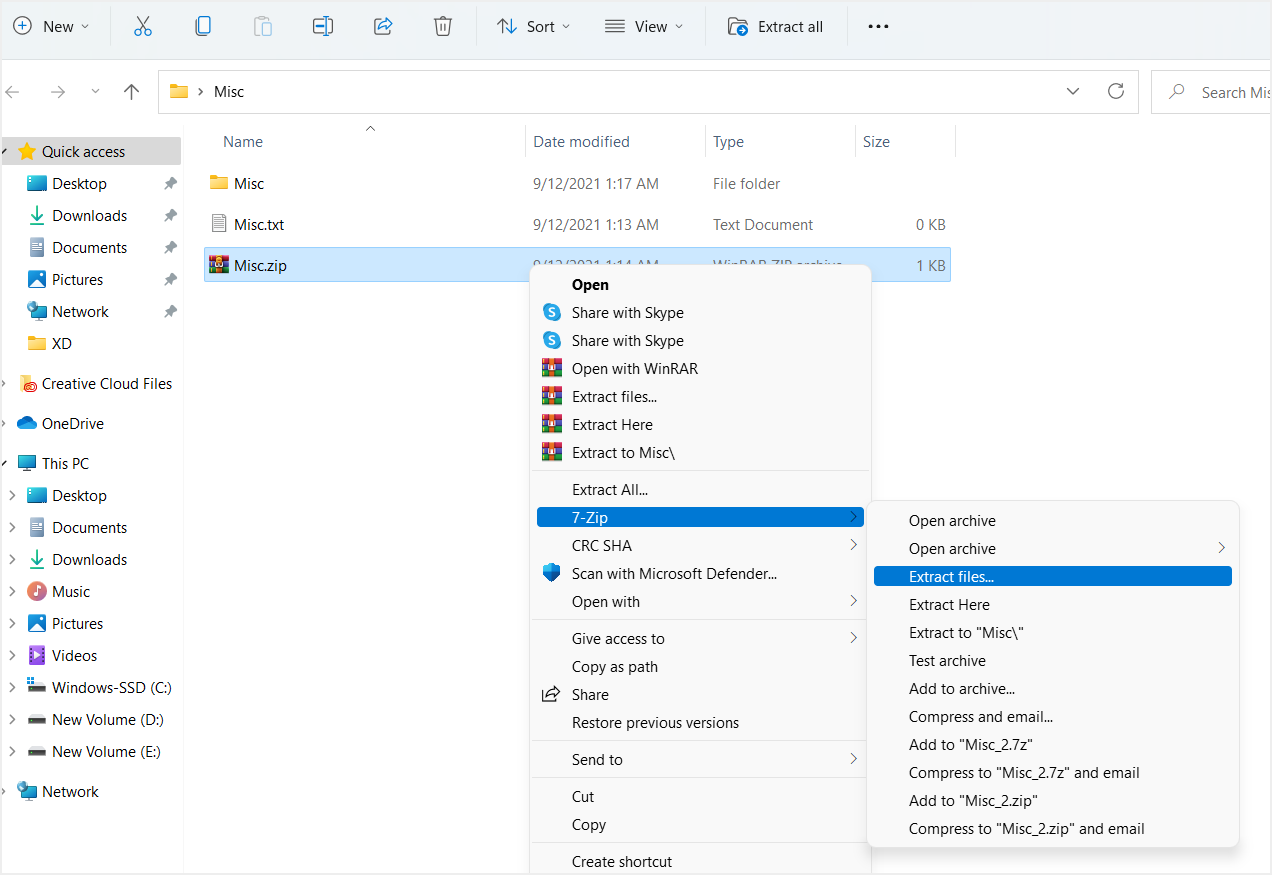The image size is (1272, 875).
Task: Click Test archive in 7-Zip submenu
Action: click(947, 661)
